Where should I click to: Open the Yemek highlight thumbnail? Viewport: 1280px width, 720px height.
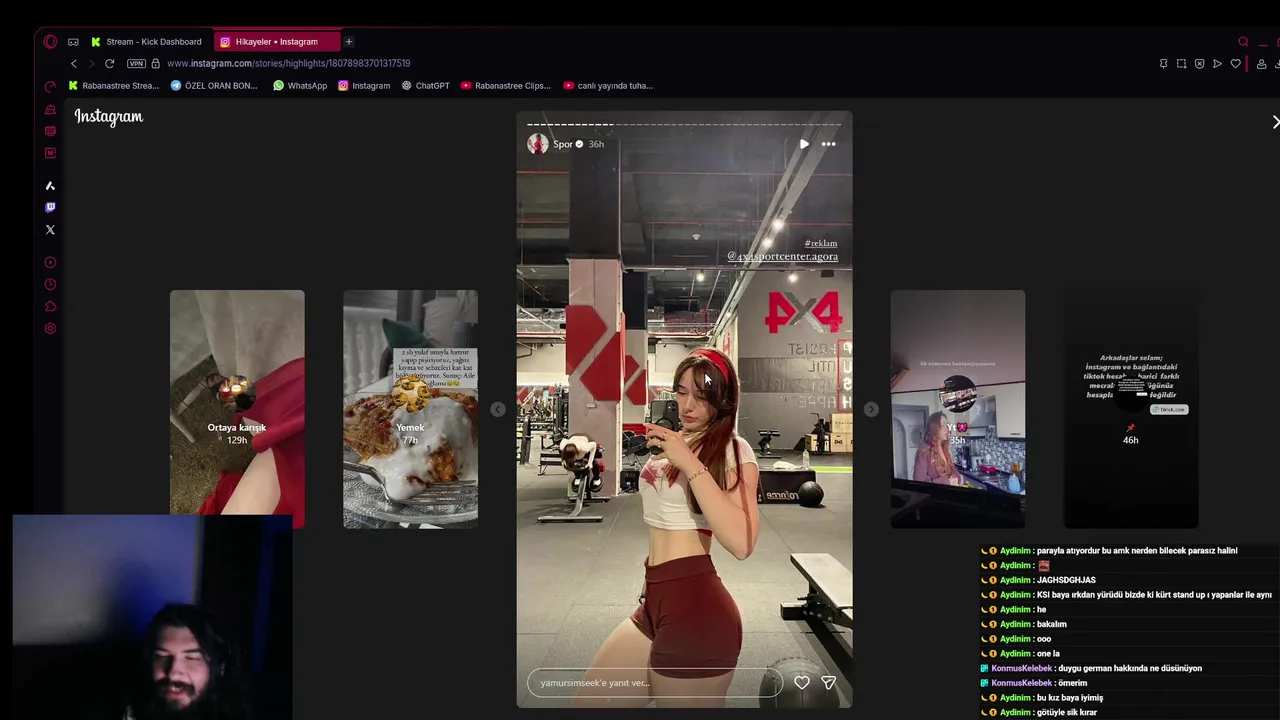410,409
